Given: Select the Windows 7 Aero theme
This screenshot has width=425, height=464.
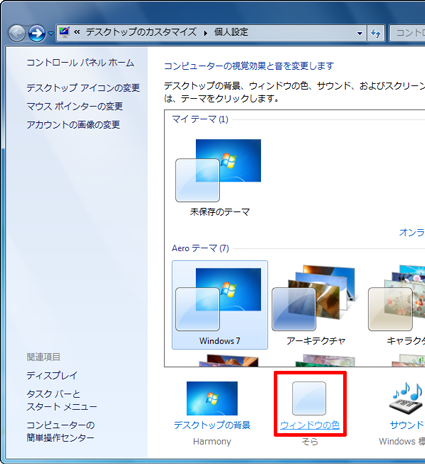Looking at the screenshot, I should (220, 305).
